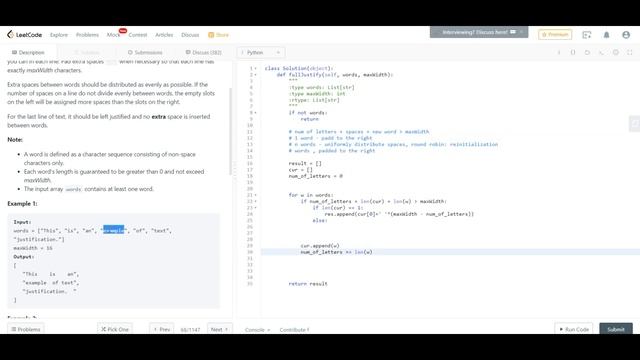
Task: Click the editor braces snippet icon
Action: click(573, 53)
